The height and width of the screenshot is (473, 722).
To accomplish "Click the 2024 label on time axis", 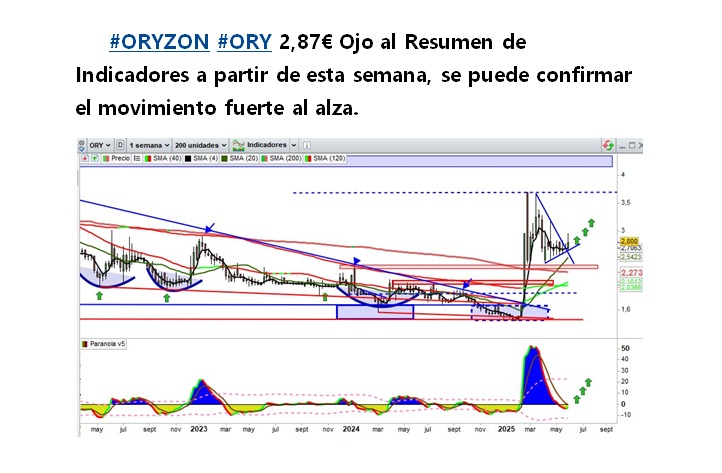I will pos(351,429).
